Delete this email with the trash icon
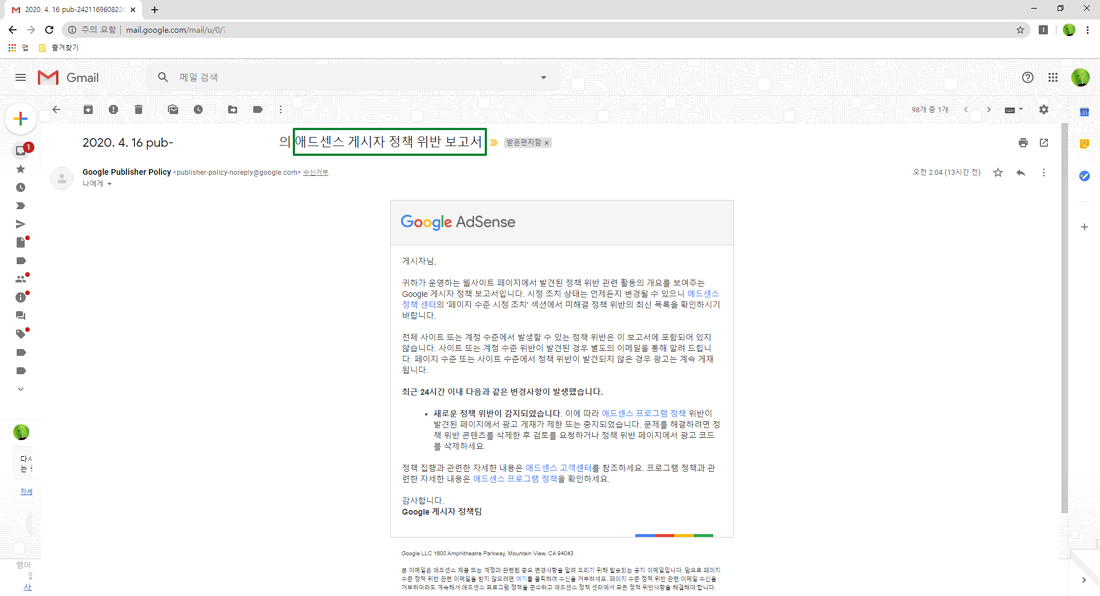Viewport: 1100px width, 596px height. [138, 109]
